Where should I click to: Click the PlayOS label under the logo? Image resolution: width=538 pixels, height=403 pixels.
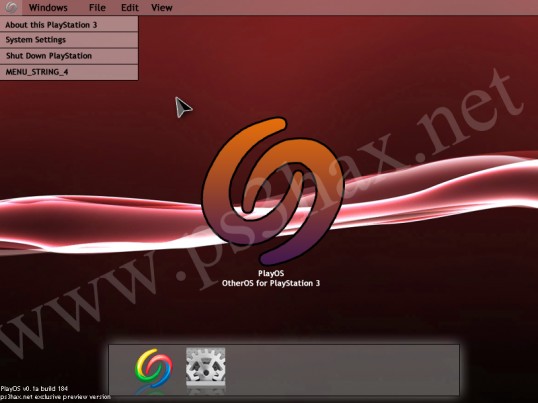271,273
